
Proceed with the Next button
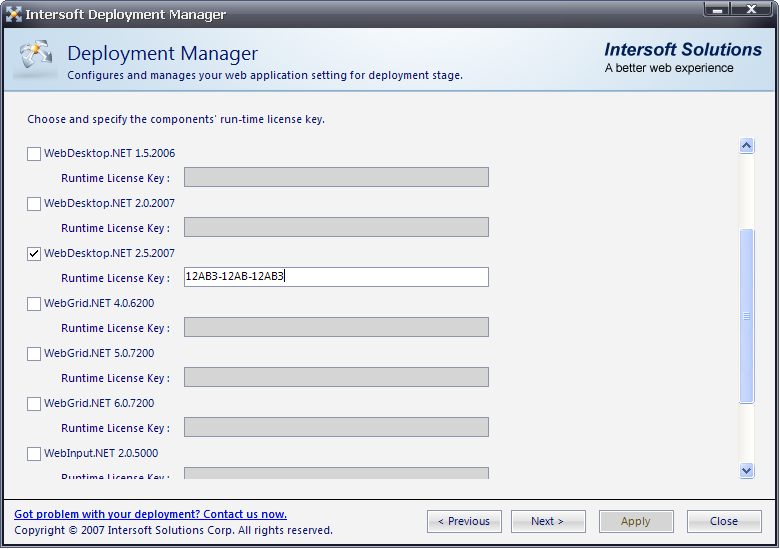tap(548, 521)
